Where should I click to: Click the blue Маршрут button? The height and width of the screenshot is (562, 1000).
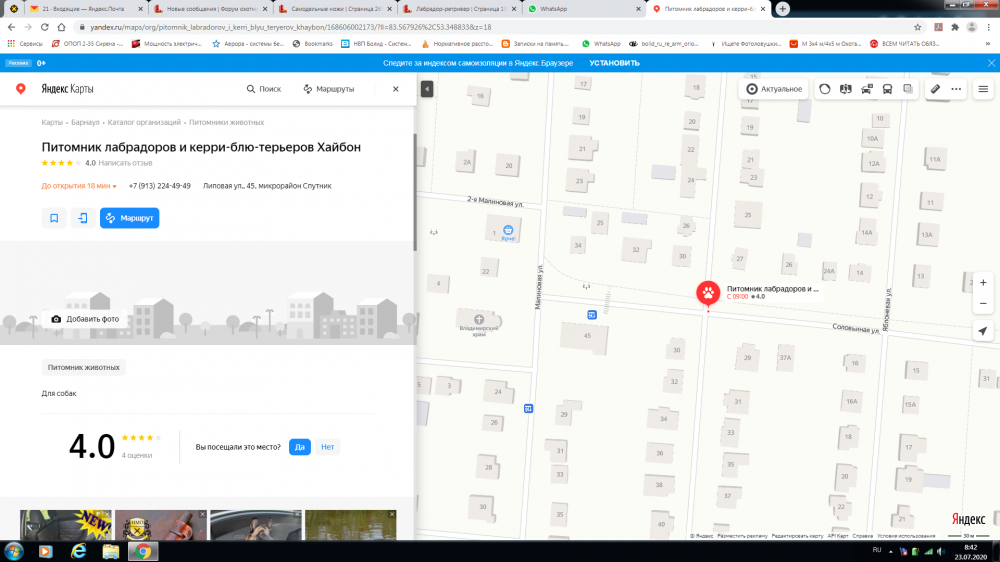point(129,218)
